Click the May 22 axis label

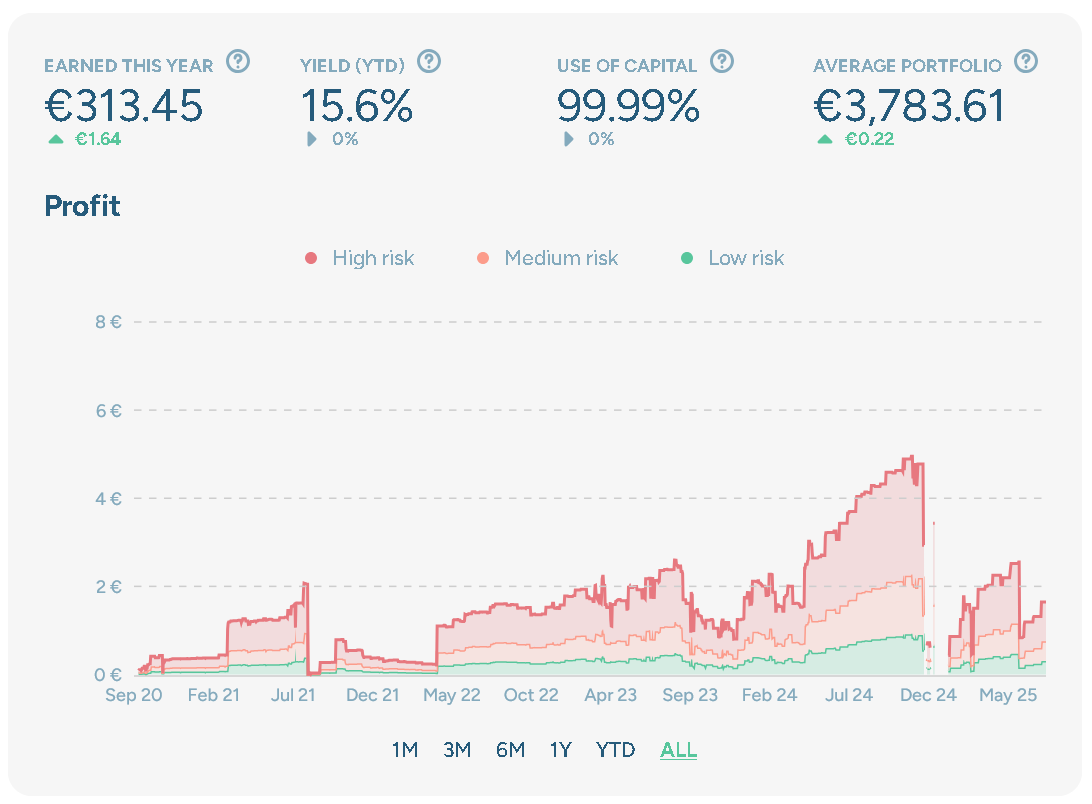pyautogui.click(x=452, y=695)
